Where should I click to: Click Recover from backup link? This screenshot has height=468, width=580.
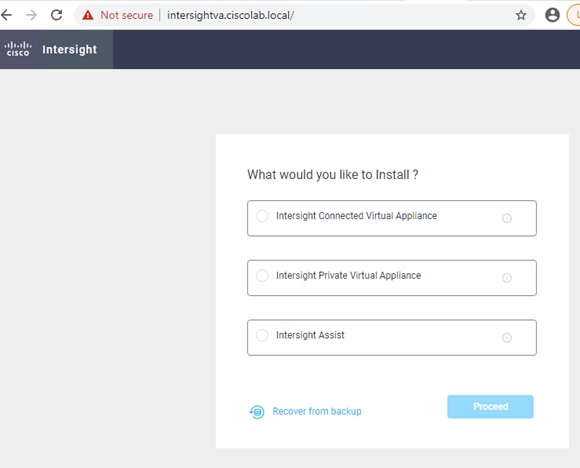[x=317, y=411]
